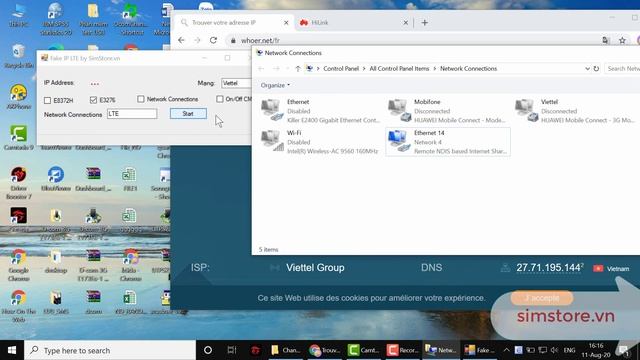Open File Explorer taskbar button
The image size is (640, 360).
[286, 350]
